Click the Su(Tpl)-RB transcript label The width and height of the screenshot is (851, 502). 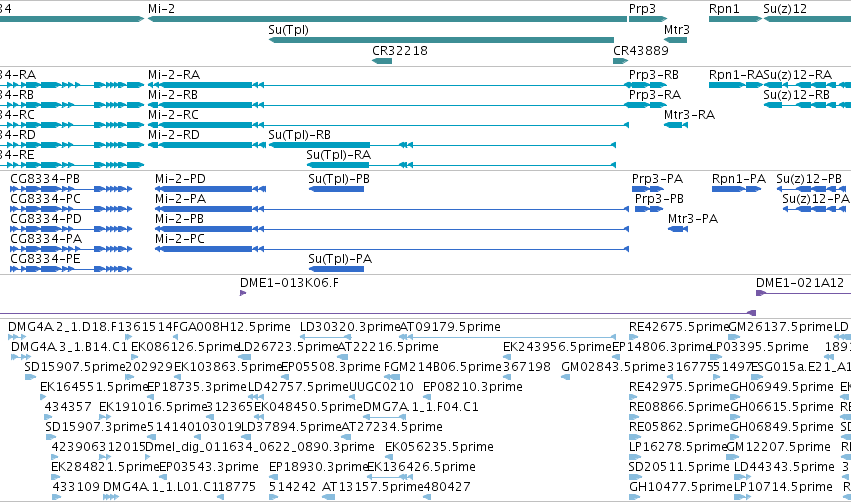click(x=299, y=135)
